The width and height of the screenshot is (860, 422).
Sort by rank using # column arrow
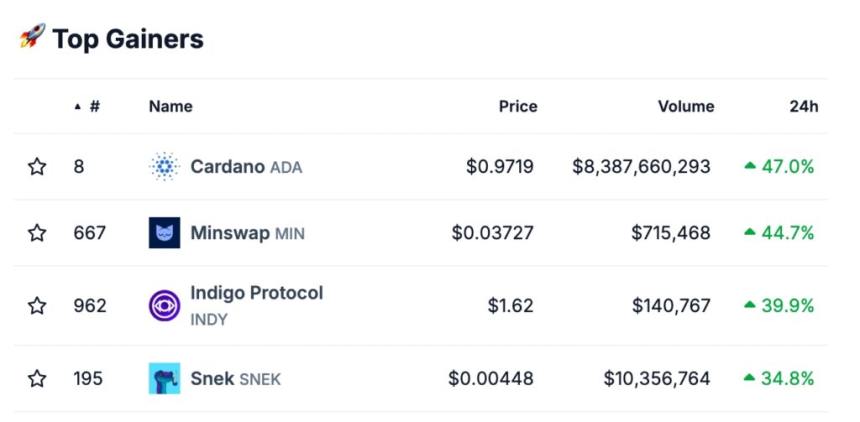(x=89, y=106)
